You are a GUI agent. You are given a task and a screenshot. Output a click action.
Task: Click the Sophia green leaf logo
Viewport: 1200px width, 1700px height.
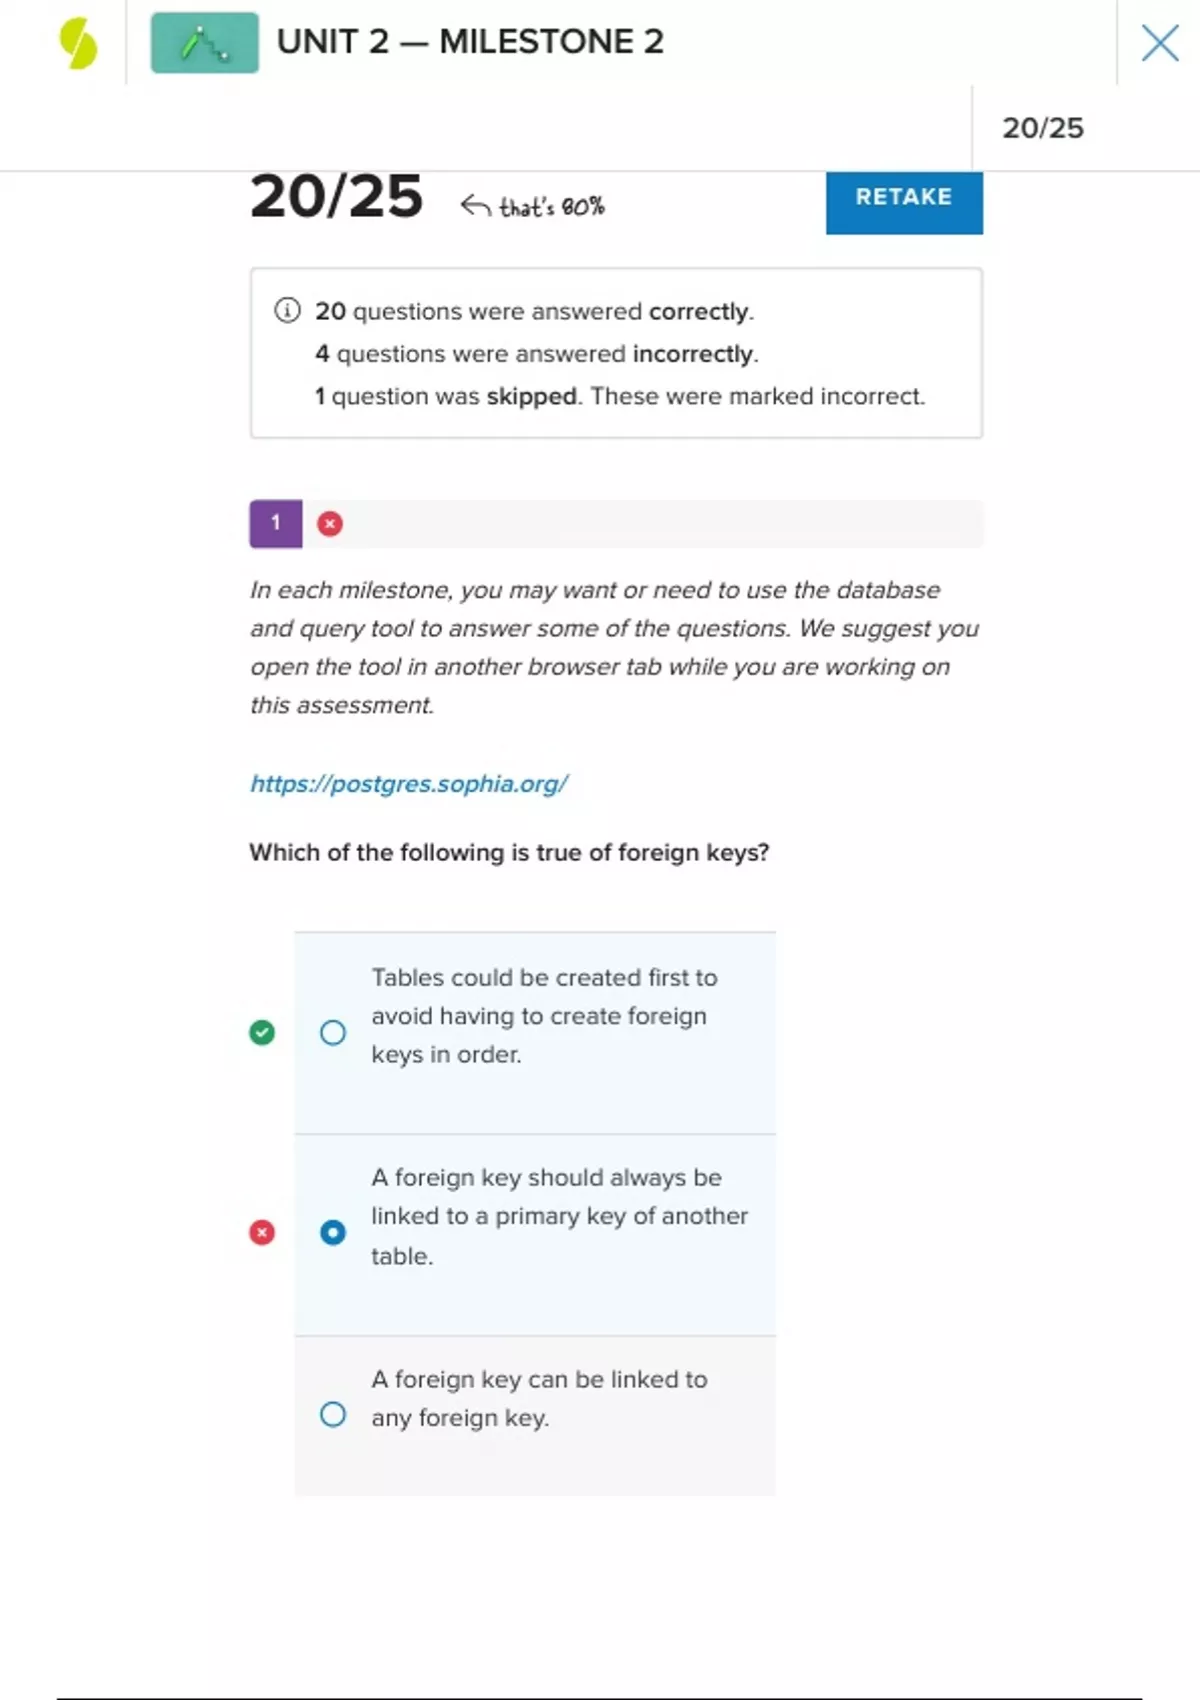click(x=78, y=44)
